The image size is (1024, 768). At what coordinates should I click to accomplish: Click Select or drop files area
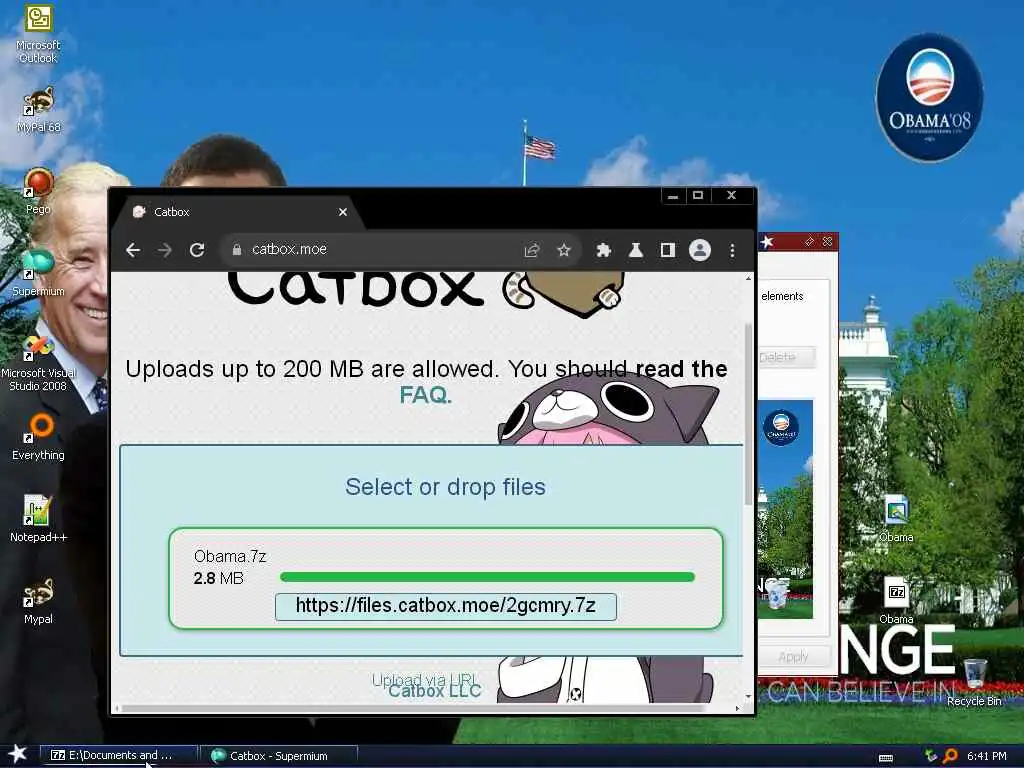point(445,487)
